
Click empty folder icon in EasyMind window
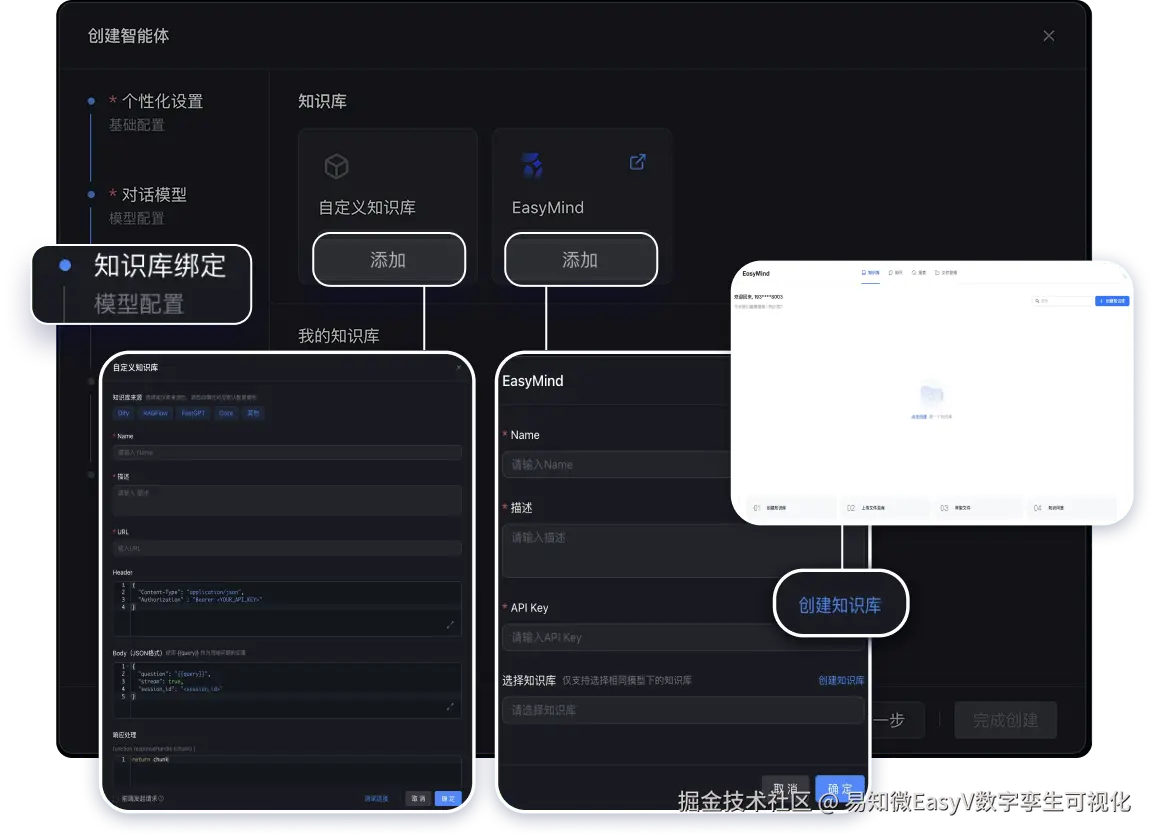pyautogui.click(x=932, y=395)
